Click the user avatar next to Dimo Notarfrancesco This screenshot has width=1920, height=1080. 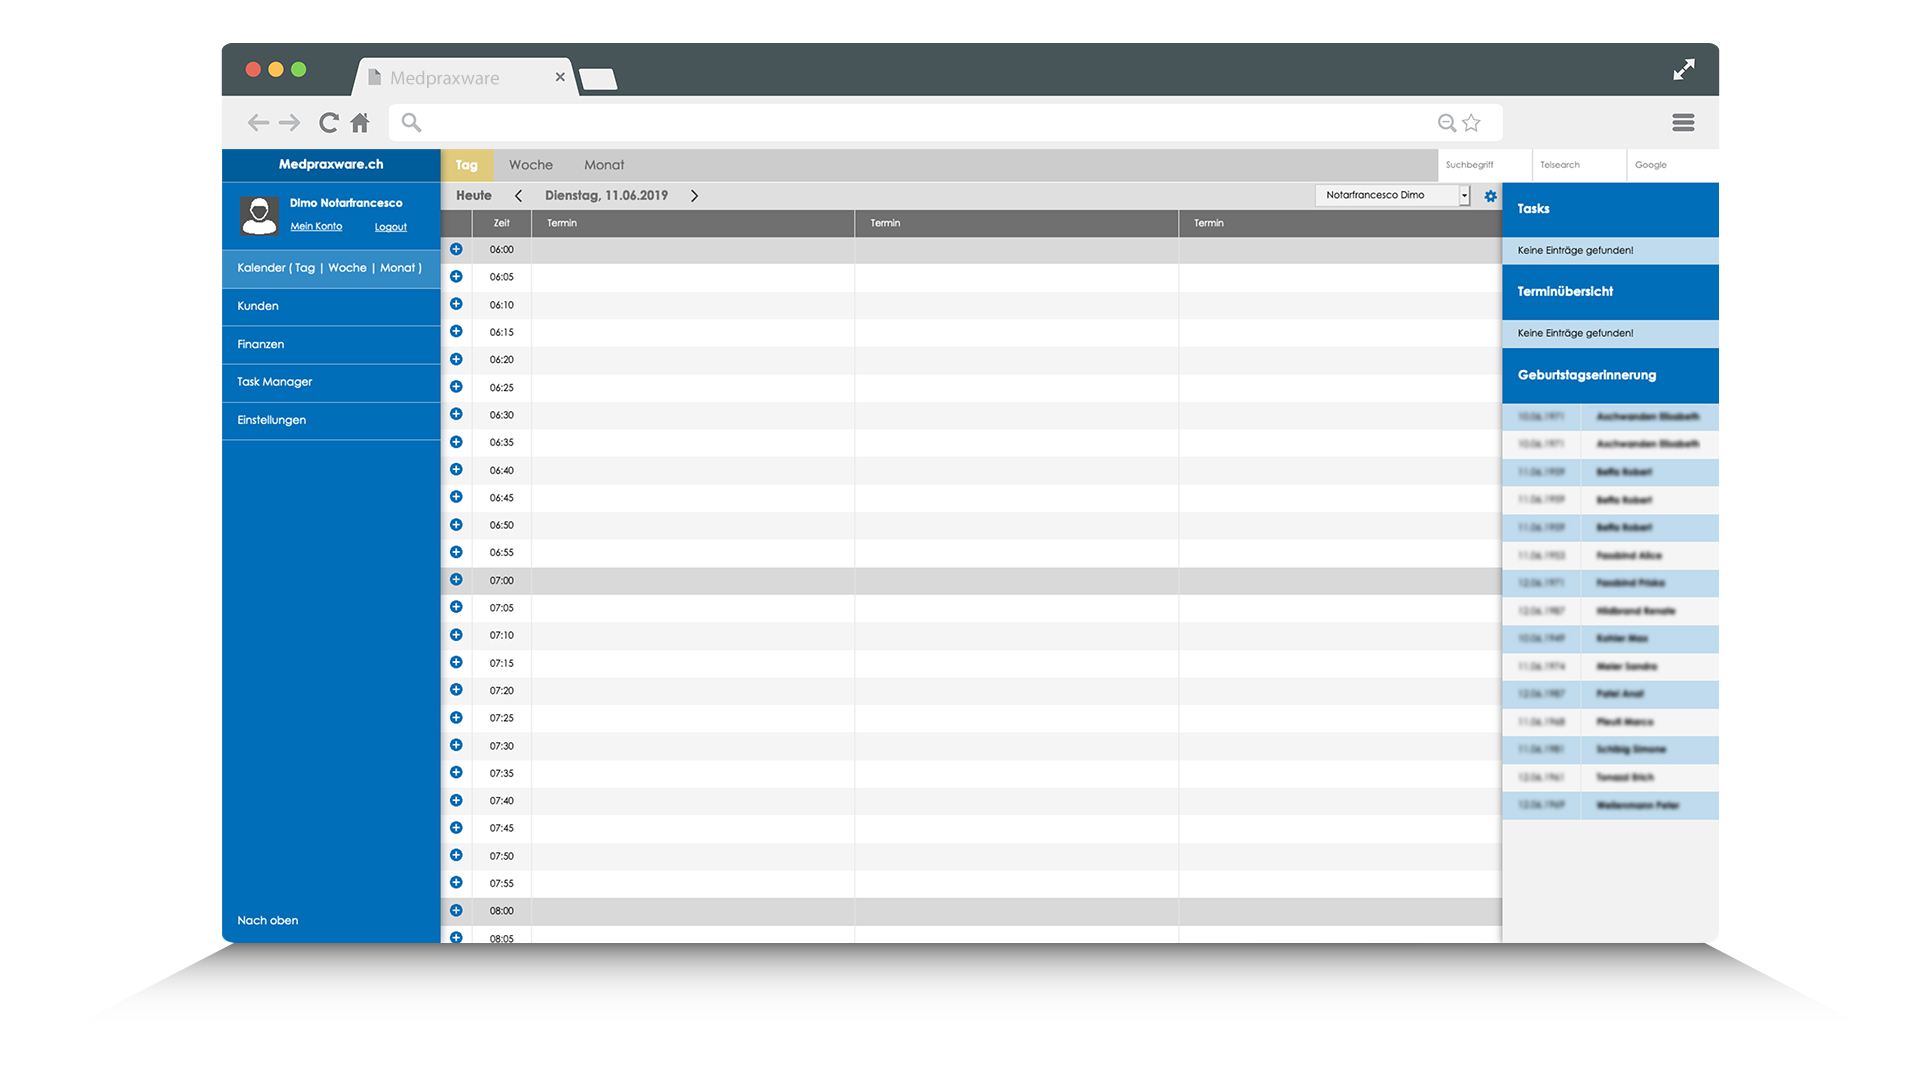tap(259, 214)
